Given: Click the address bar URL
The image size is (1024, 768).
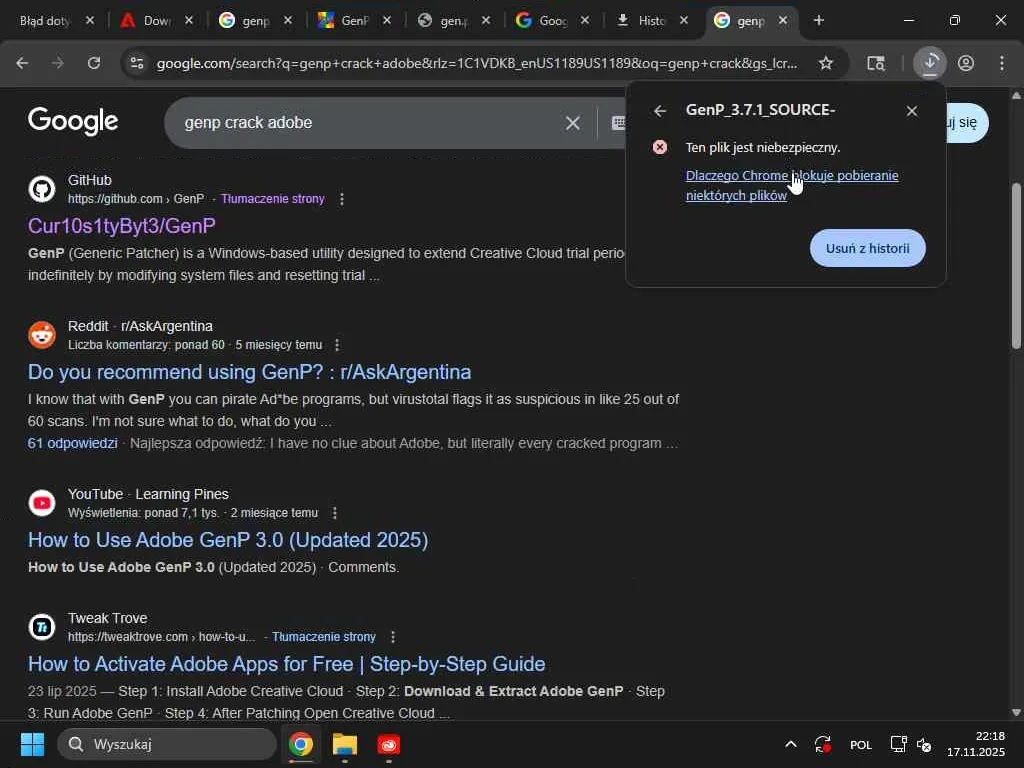Looking at the screenshot, I should [477, 63].
